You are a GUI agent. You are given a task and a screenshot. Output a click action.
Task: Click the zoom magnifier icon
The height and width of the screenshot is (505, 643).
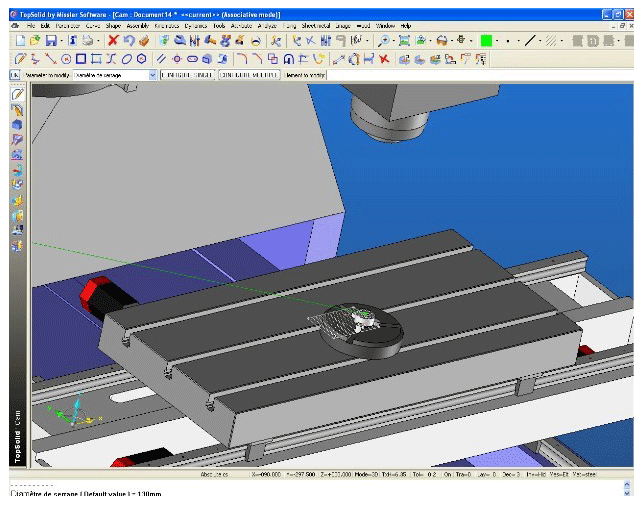pyautogui.click(x=384, y=41)
